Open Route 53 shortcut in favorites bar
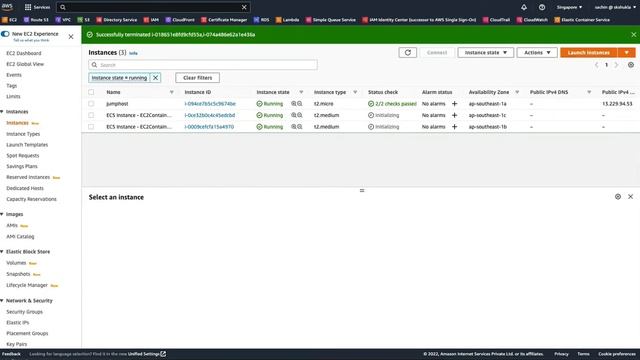 36,20
